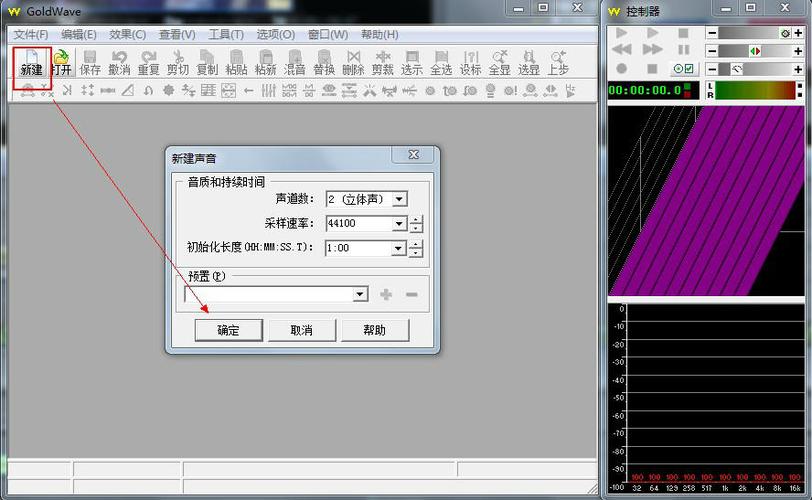The height and width of the screenshot is (500, 812).
Task: Click the round Record button in Controller
Action: (x=621, y=68)
